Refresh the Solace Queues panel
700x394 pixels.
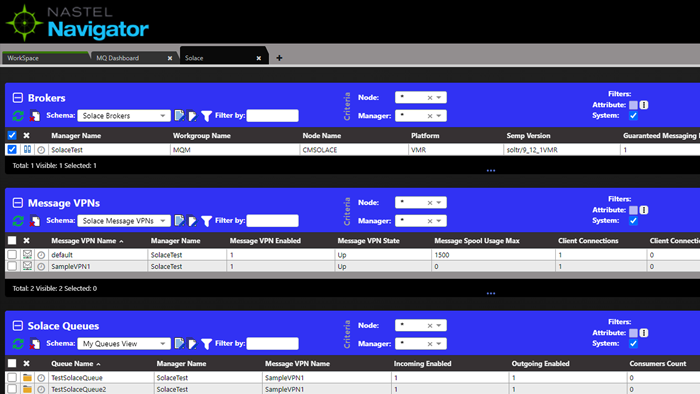18,344
